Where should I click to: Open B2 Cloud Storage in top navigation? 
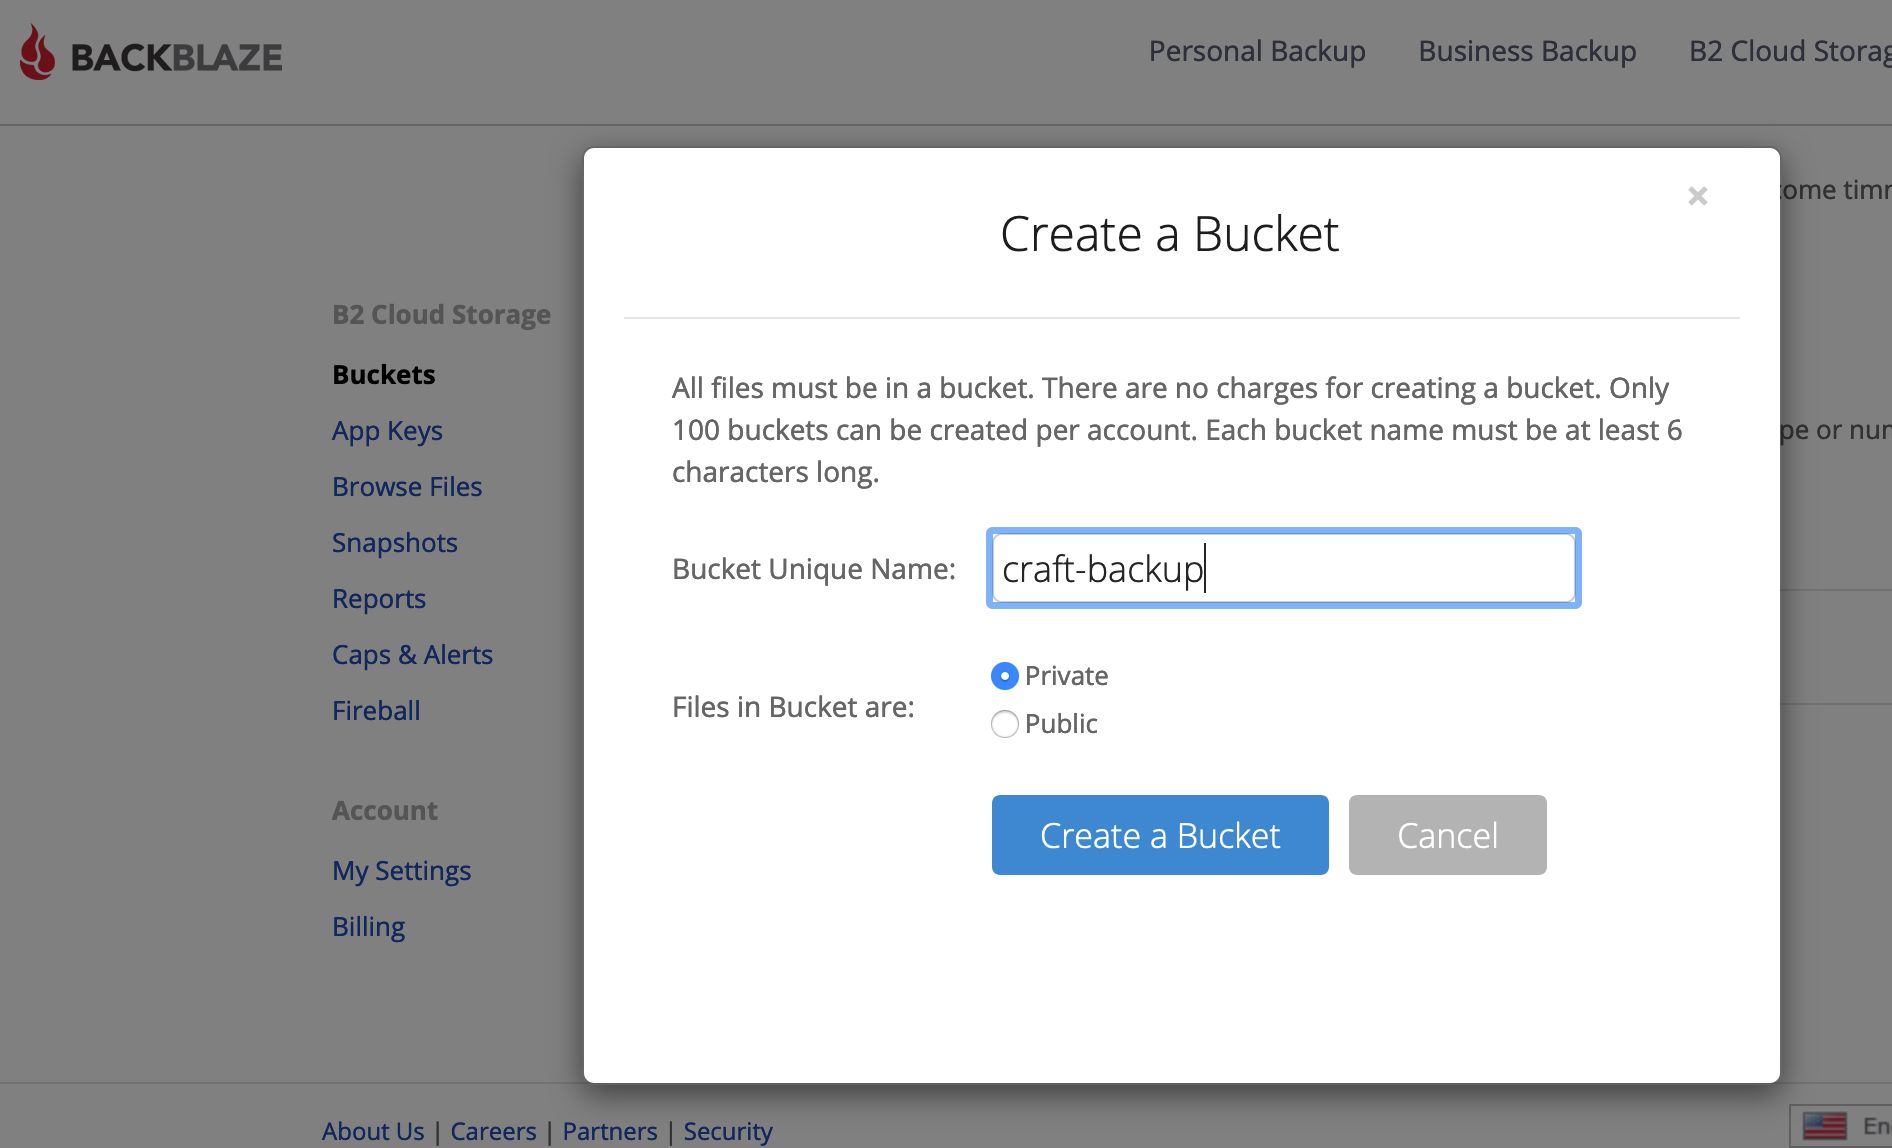[1790, 51]
